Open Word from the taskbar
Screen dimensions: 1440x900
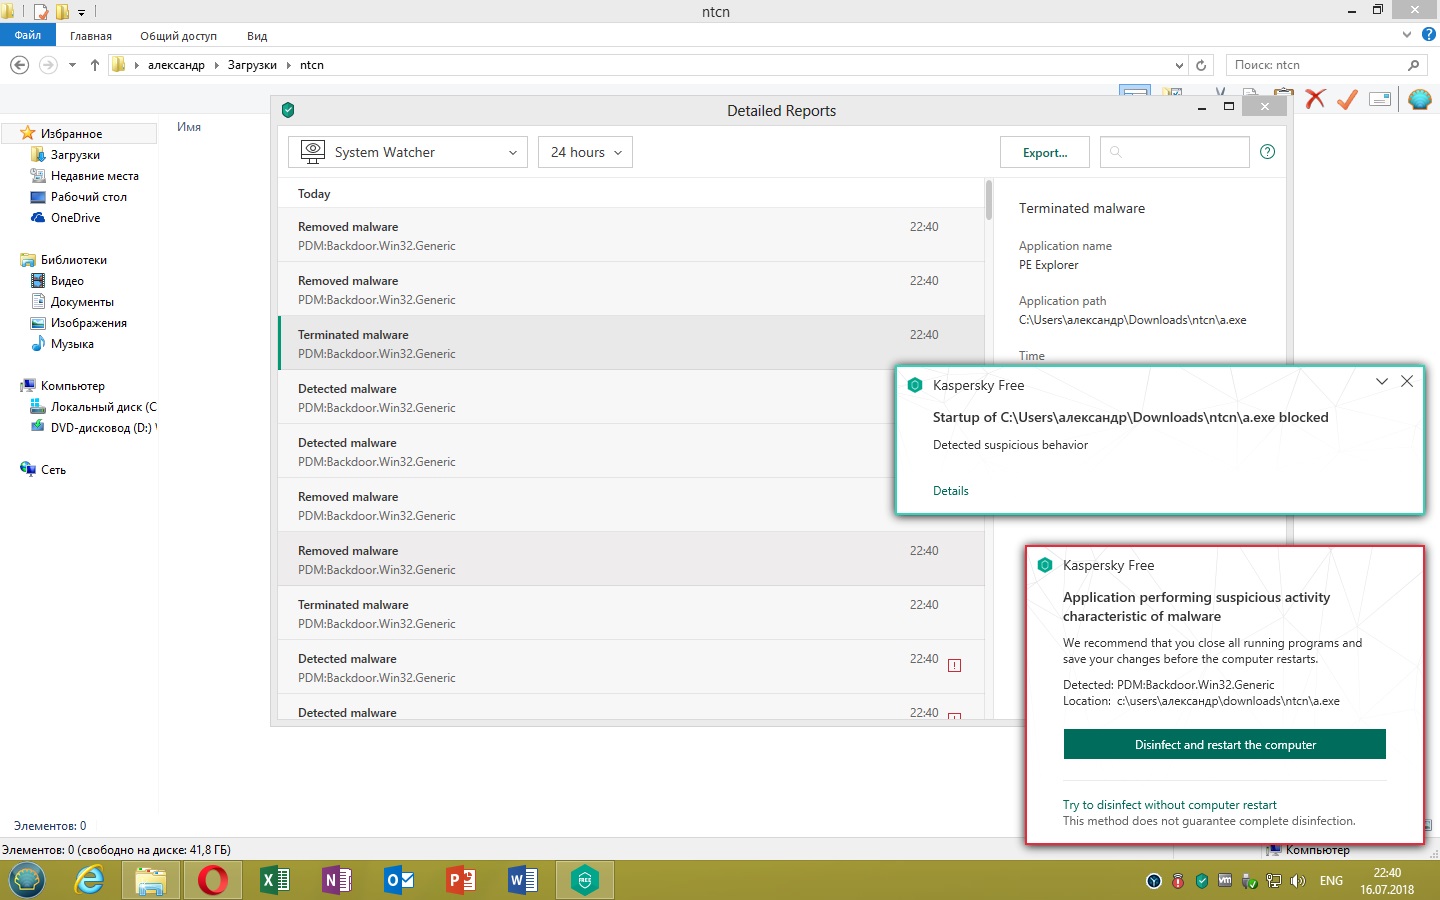click(x=522, y=880)
